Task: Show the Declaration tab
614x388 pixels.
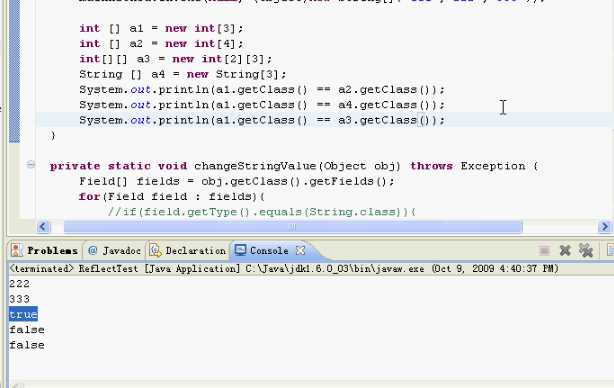Action: point(195,251)
